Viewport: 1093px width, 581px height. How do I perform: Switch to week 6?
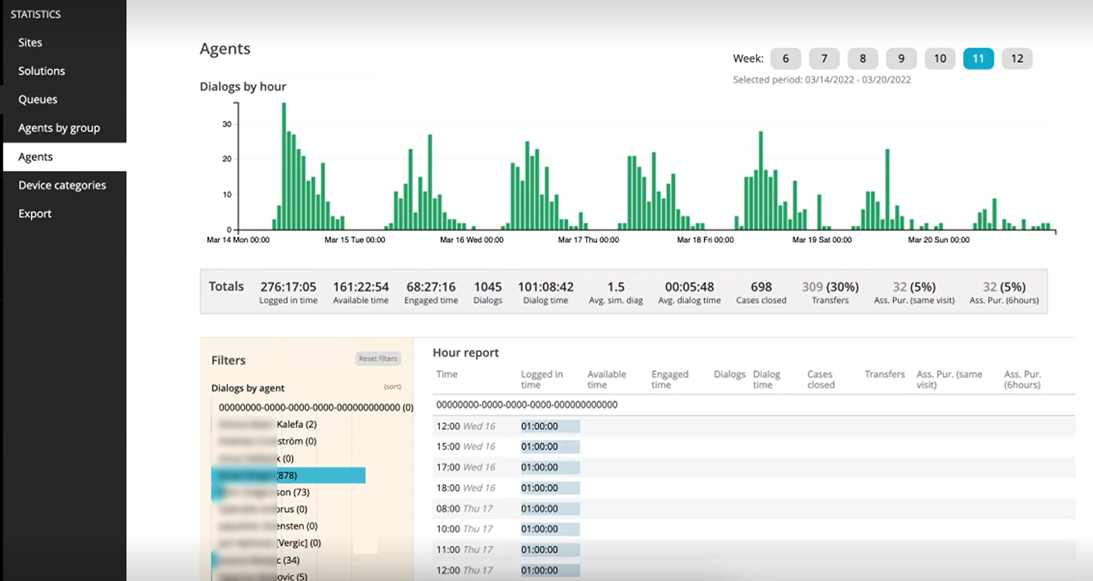point(786,59)
